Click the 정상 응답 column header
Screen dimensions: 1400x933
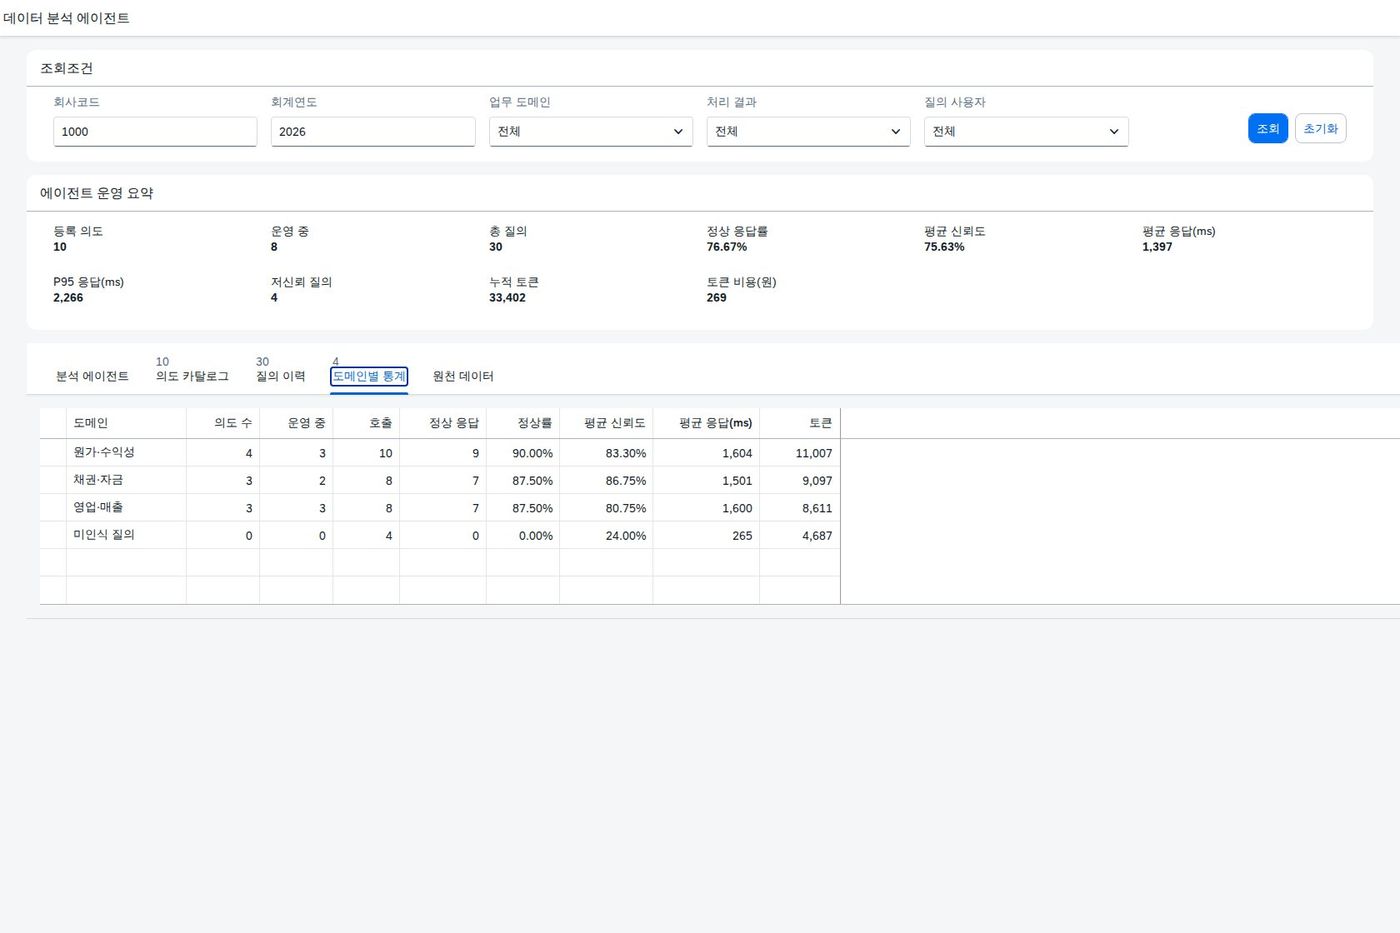443,423
